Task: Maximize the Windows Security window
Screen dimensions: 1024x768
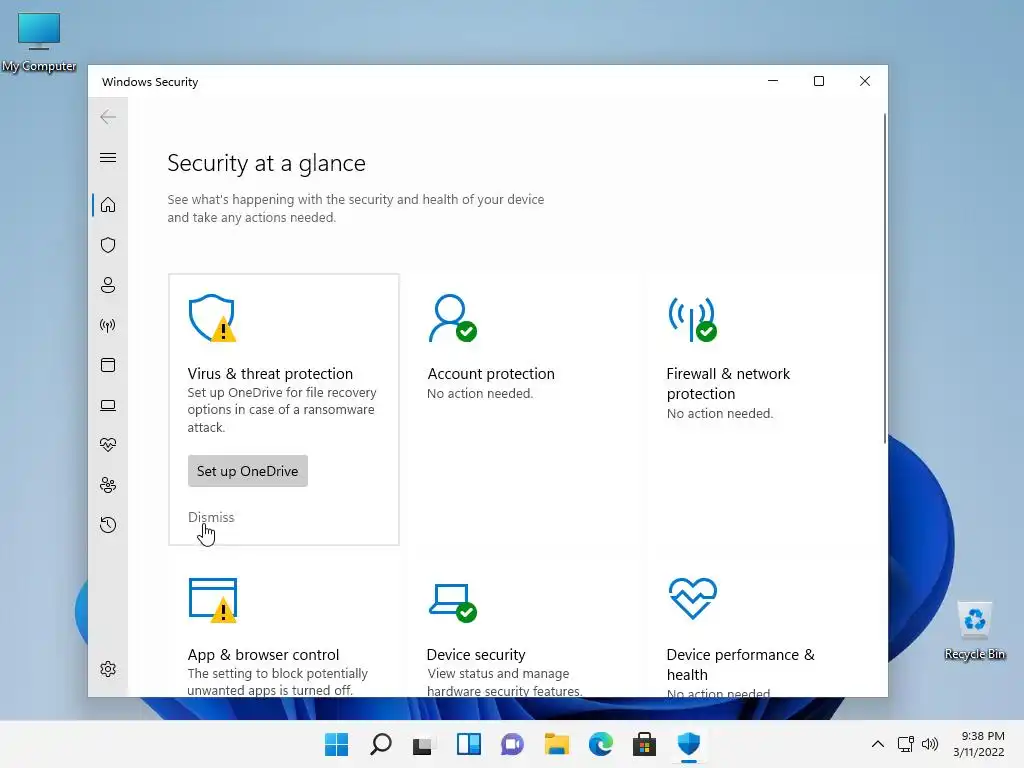Action: coord(819,81)
